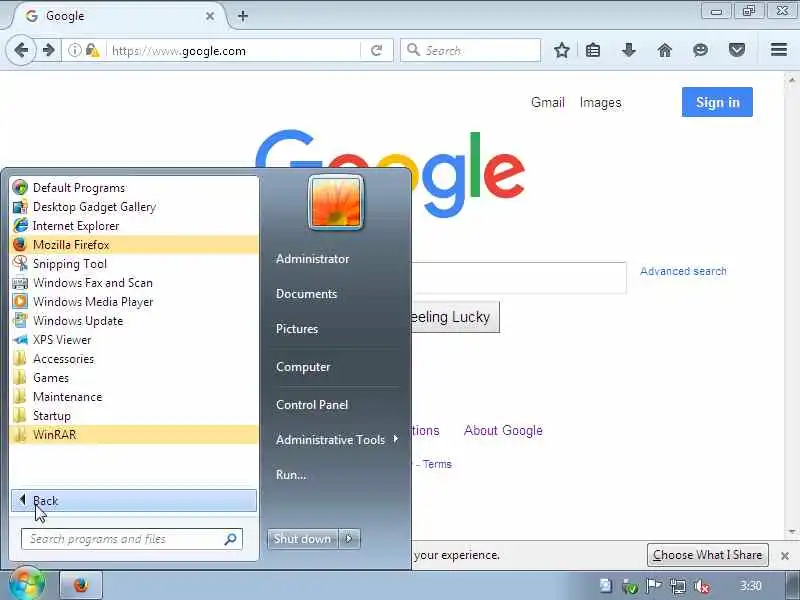
Task: Dismiss the notification bar with X
Action: pos(785,556)
